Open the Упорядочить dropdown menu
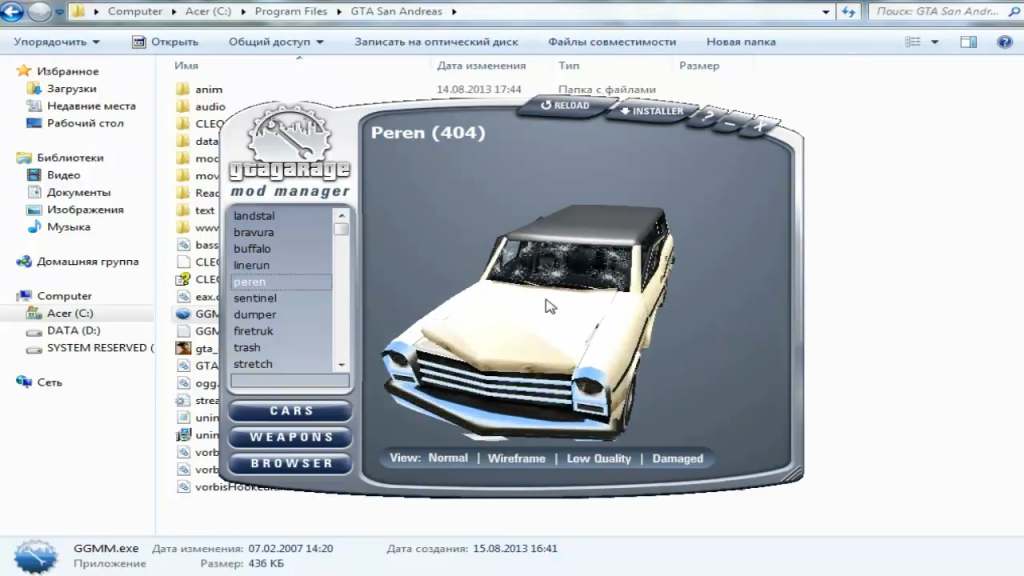 coord(57,42)
